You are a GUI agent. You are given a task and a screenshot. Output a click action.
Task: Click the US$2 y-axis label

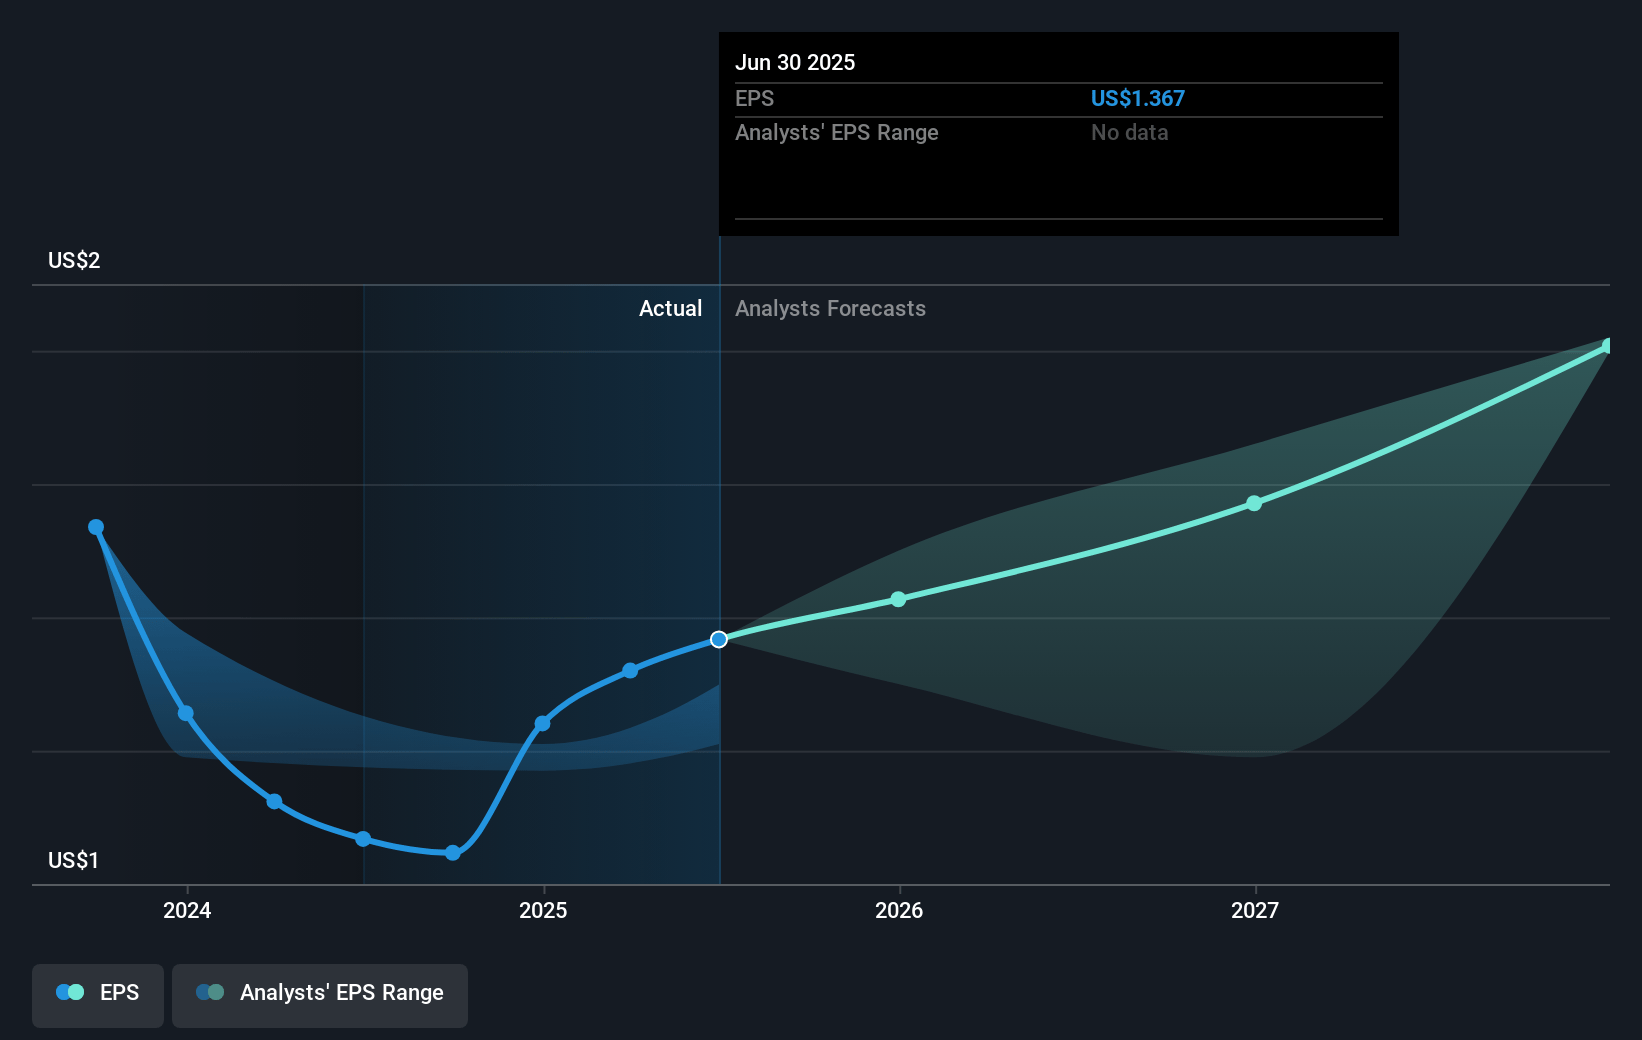[74, 260]
